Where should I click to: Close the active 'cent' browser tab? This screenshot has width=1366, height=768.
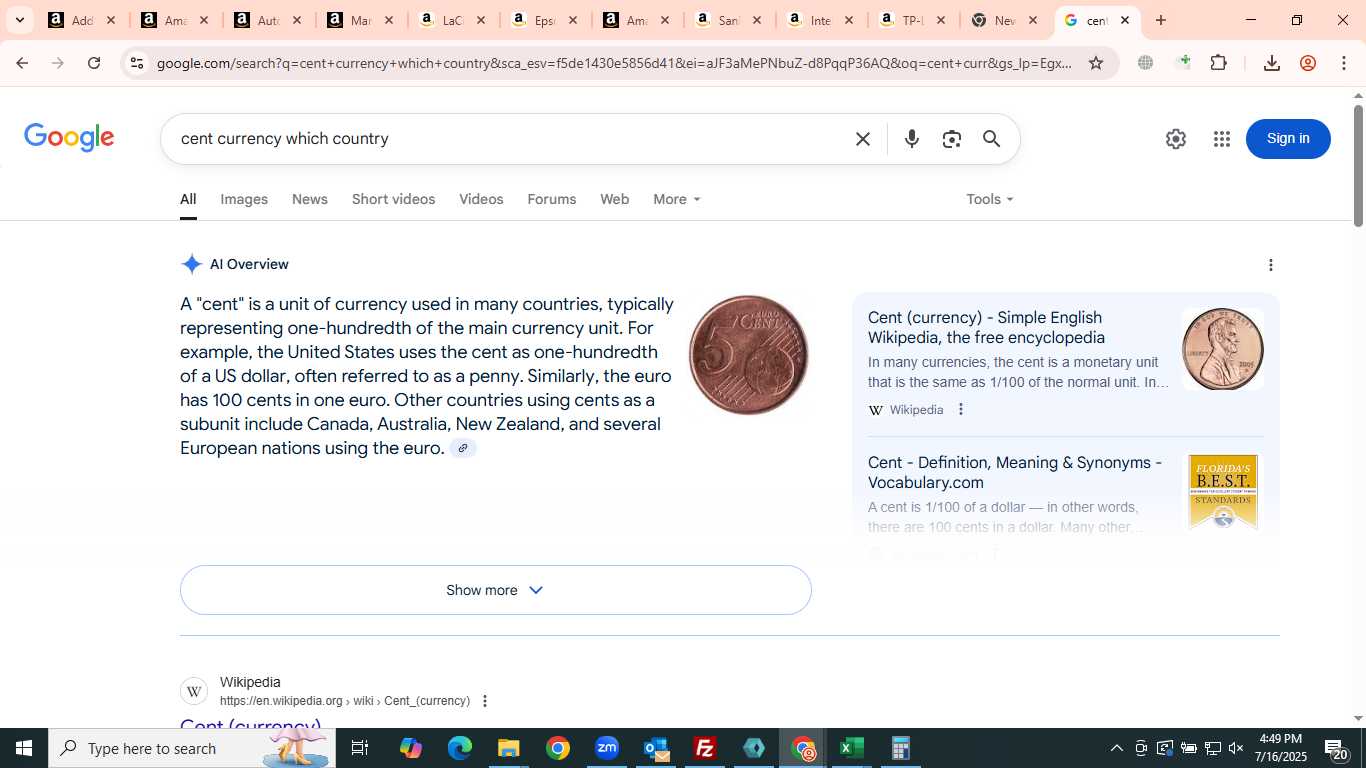pos(1125,20)
